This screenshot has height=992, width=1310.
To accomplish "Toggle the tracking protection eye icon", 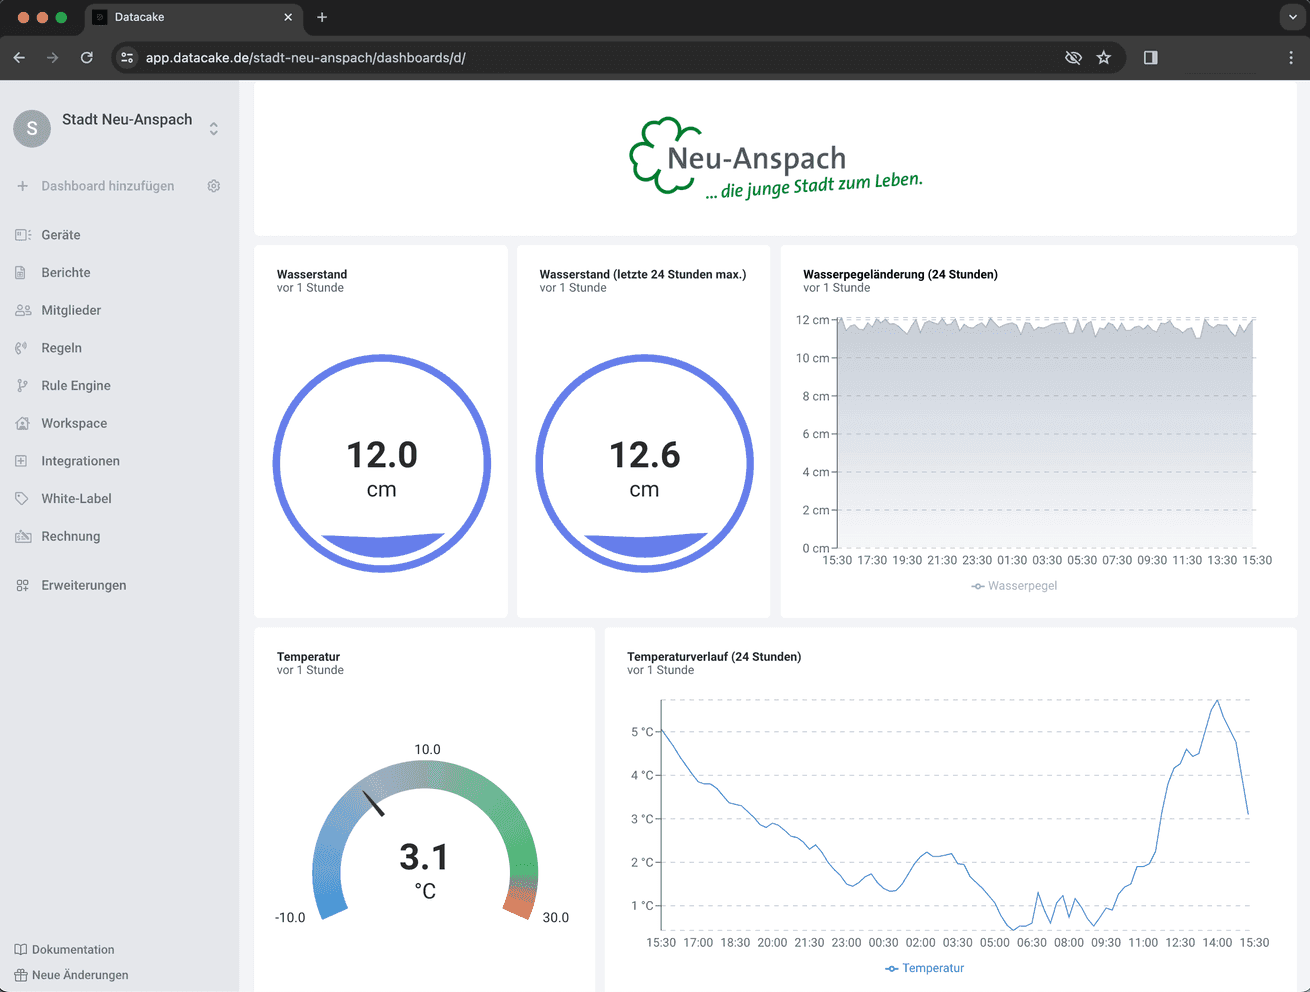I will click(x=1073, y=58).
